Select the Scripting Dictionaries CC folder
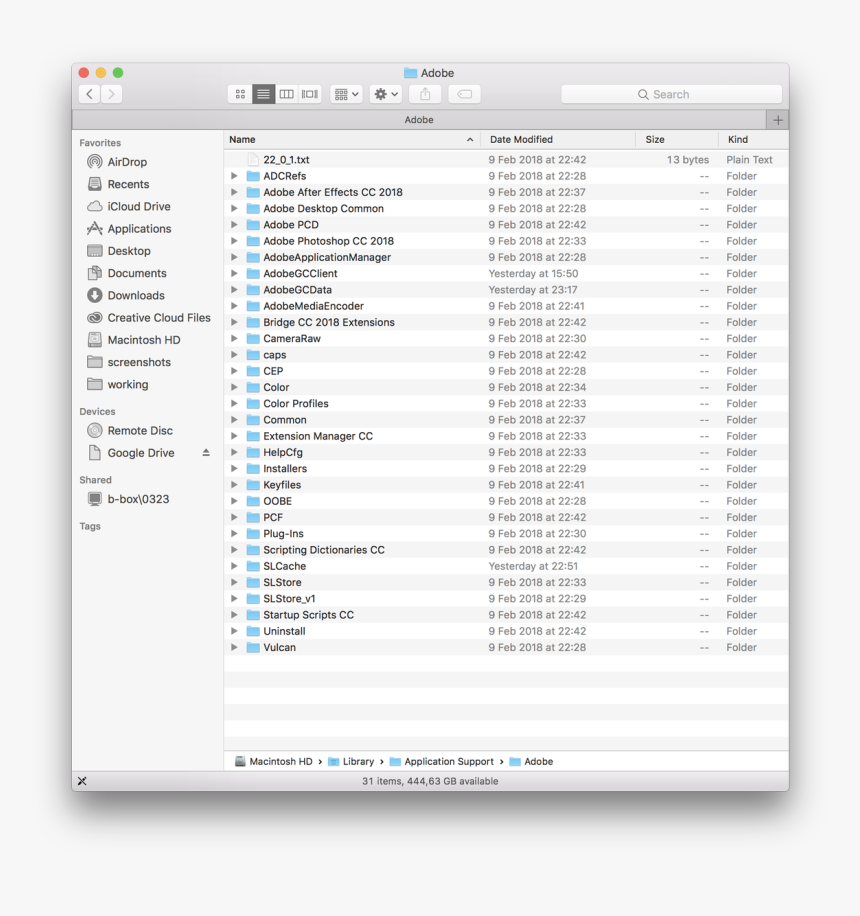 (x=506, y=550)
